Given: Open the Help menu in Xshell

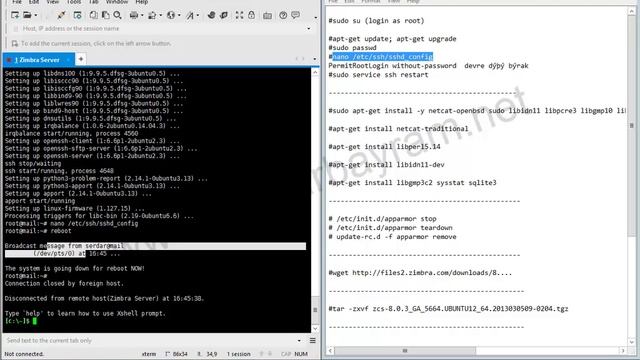Looking at the screenshot, I should click(142, 2).
